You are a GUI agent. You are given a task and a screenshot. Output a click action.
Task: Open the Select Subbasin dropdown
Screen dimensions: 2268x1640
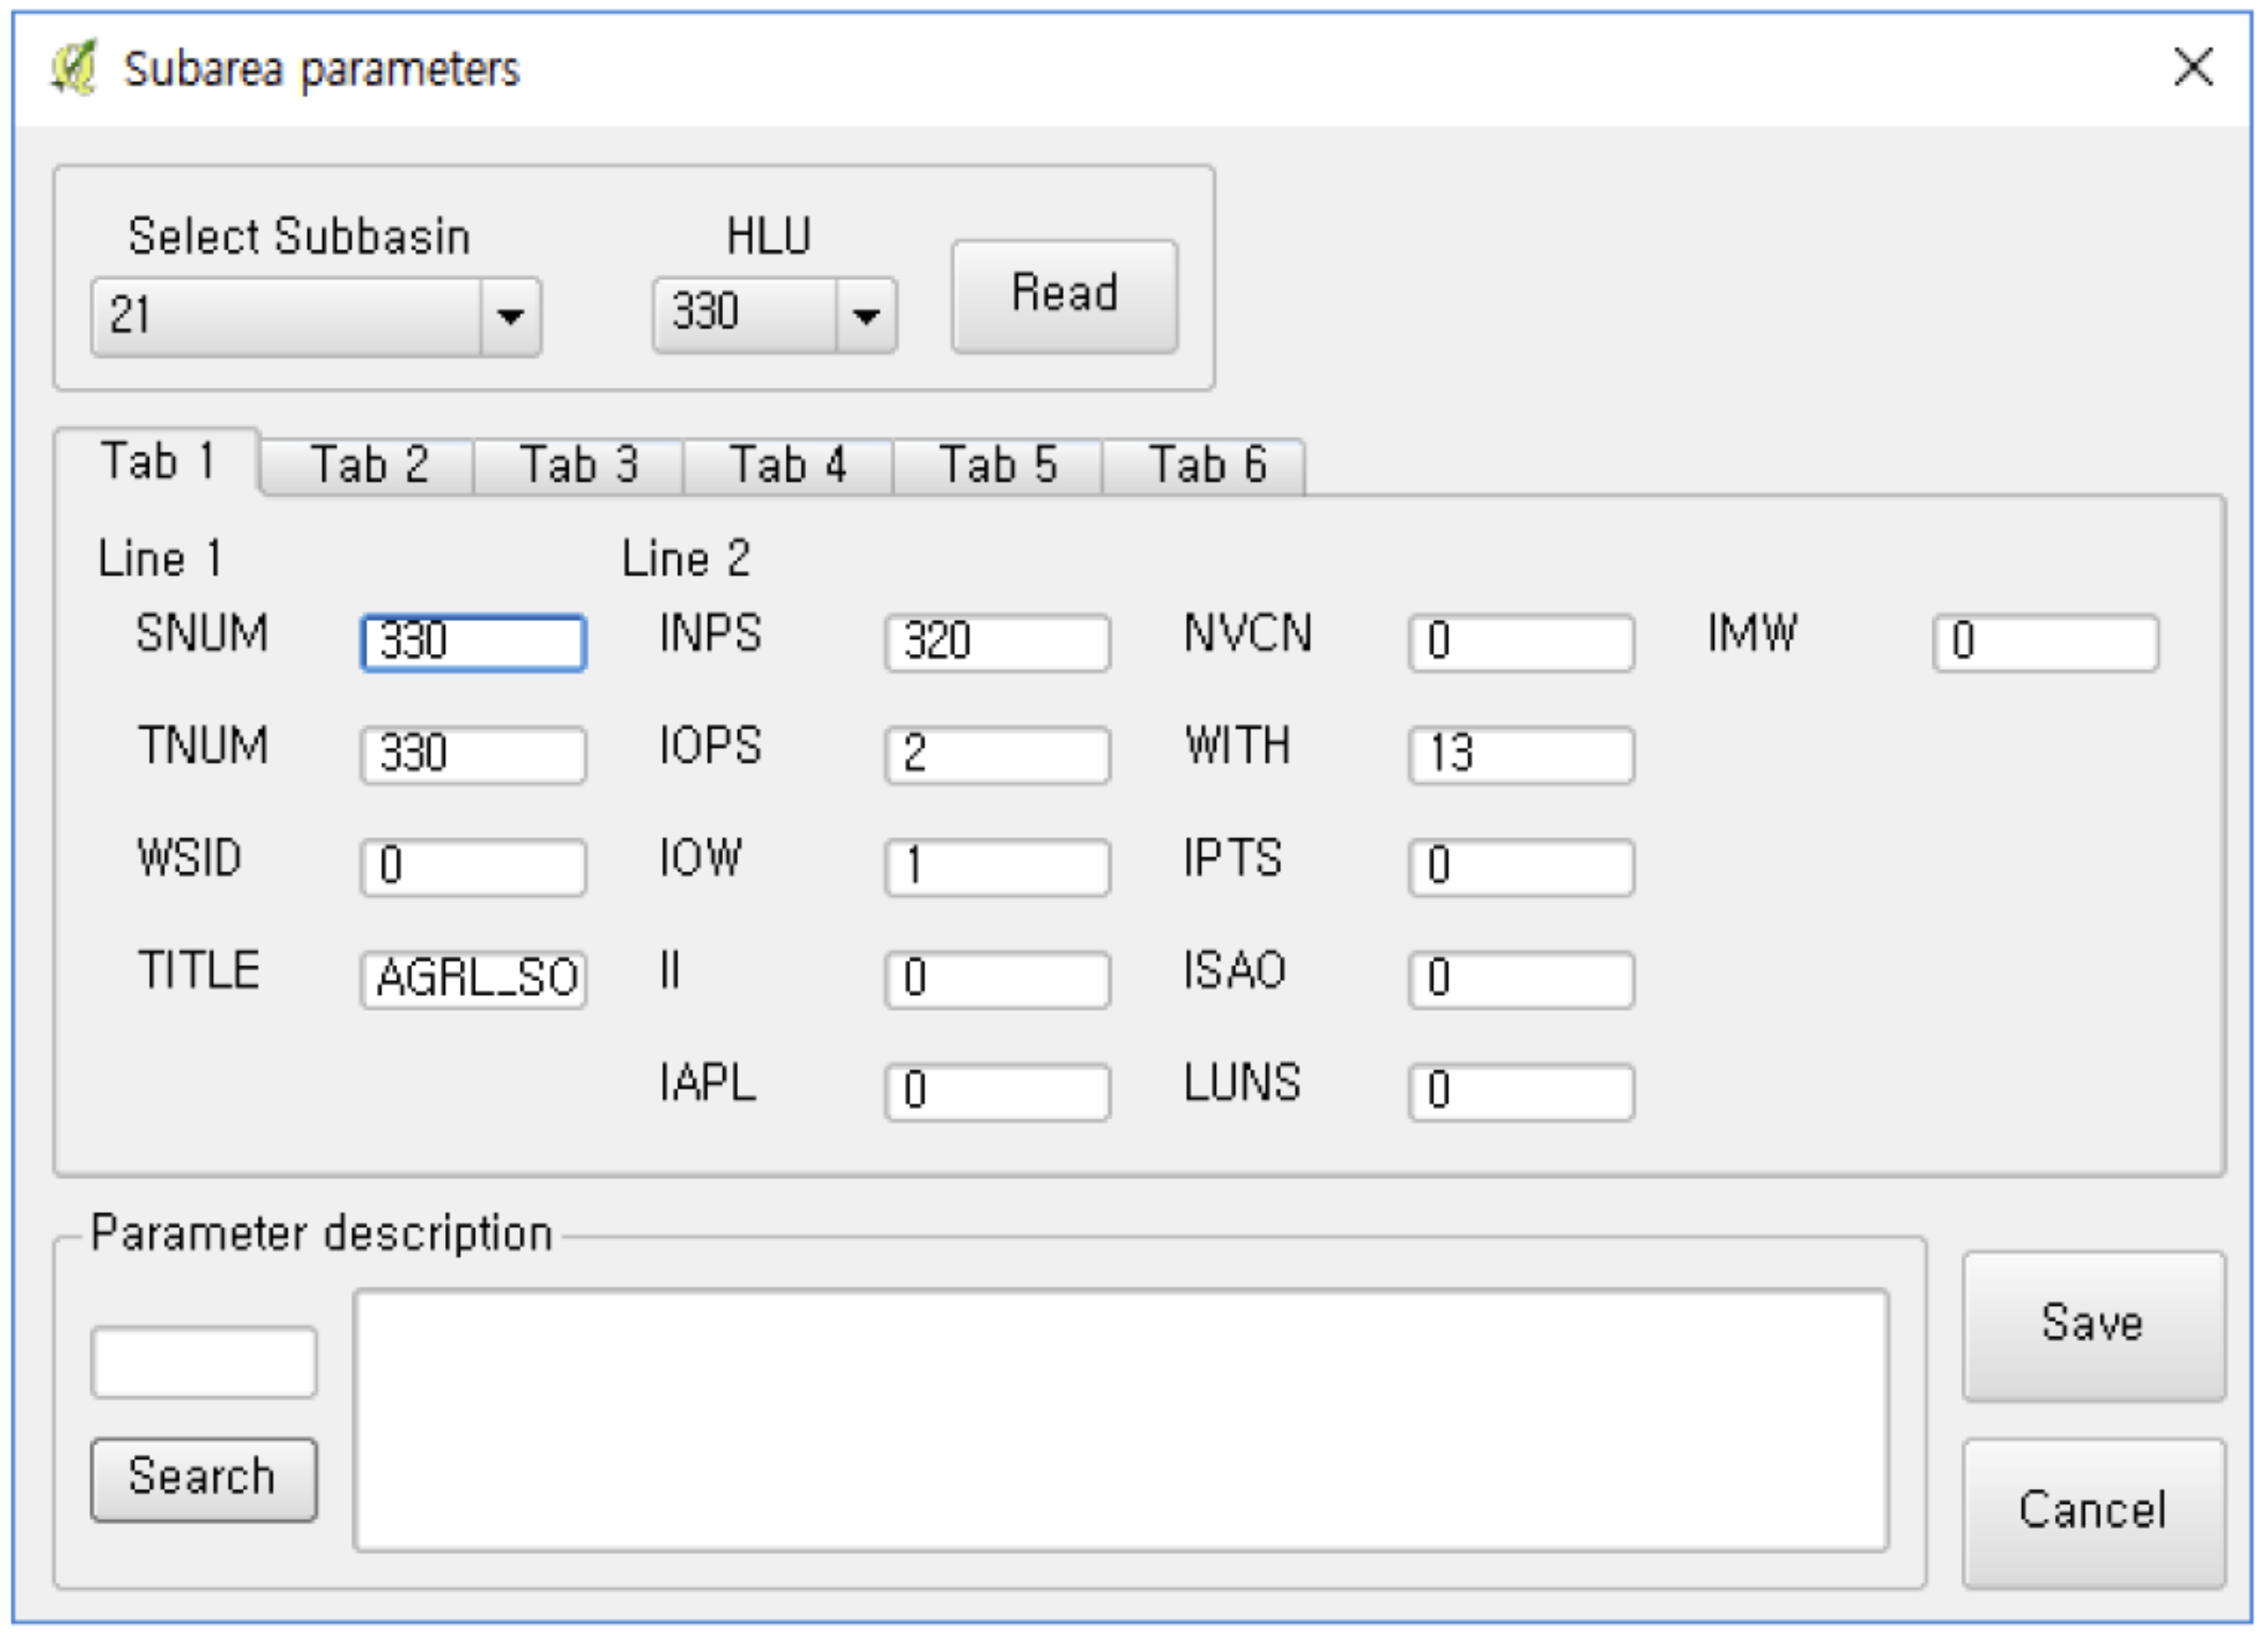point(510,318)
